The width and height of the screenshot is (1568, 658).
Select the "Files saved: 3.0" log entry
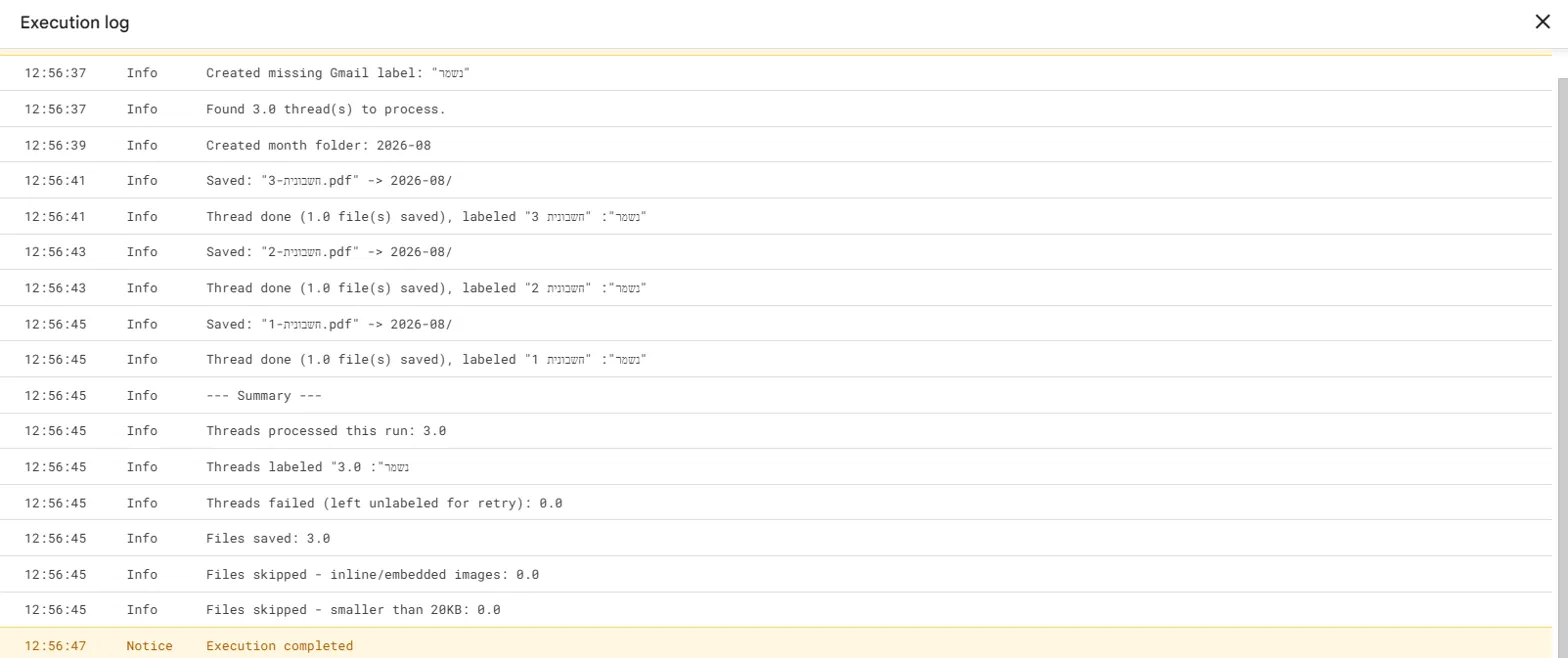[776, 538]
